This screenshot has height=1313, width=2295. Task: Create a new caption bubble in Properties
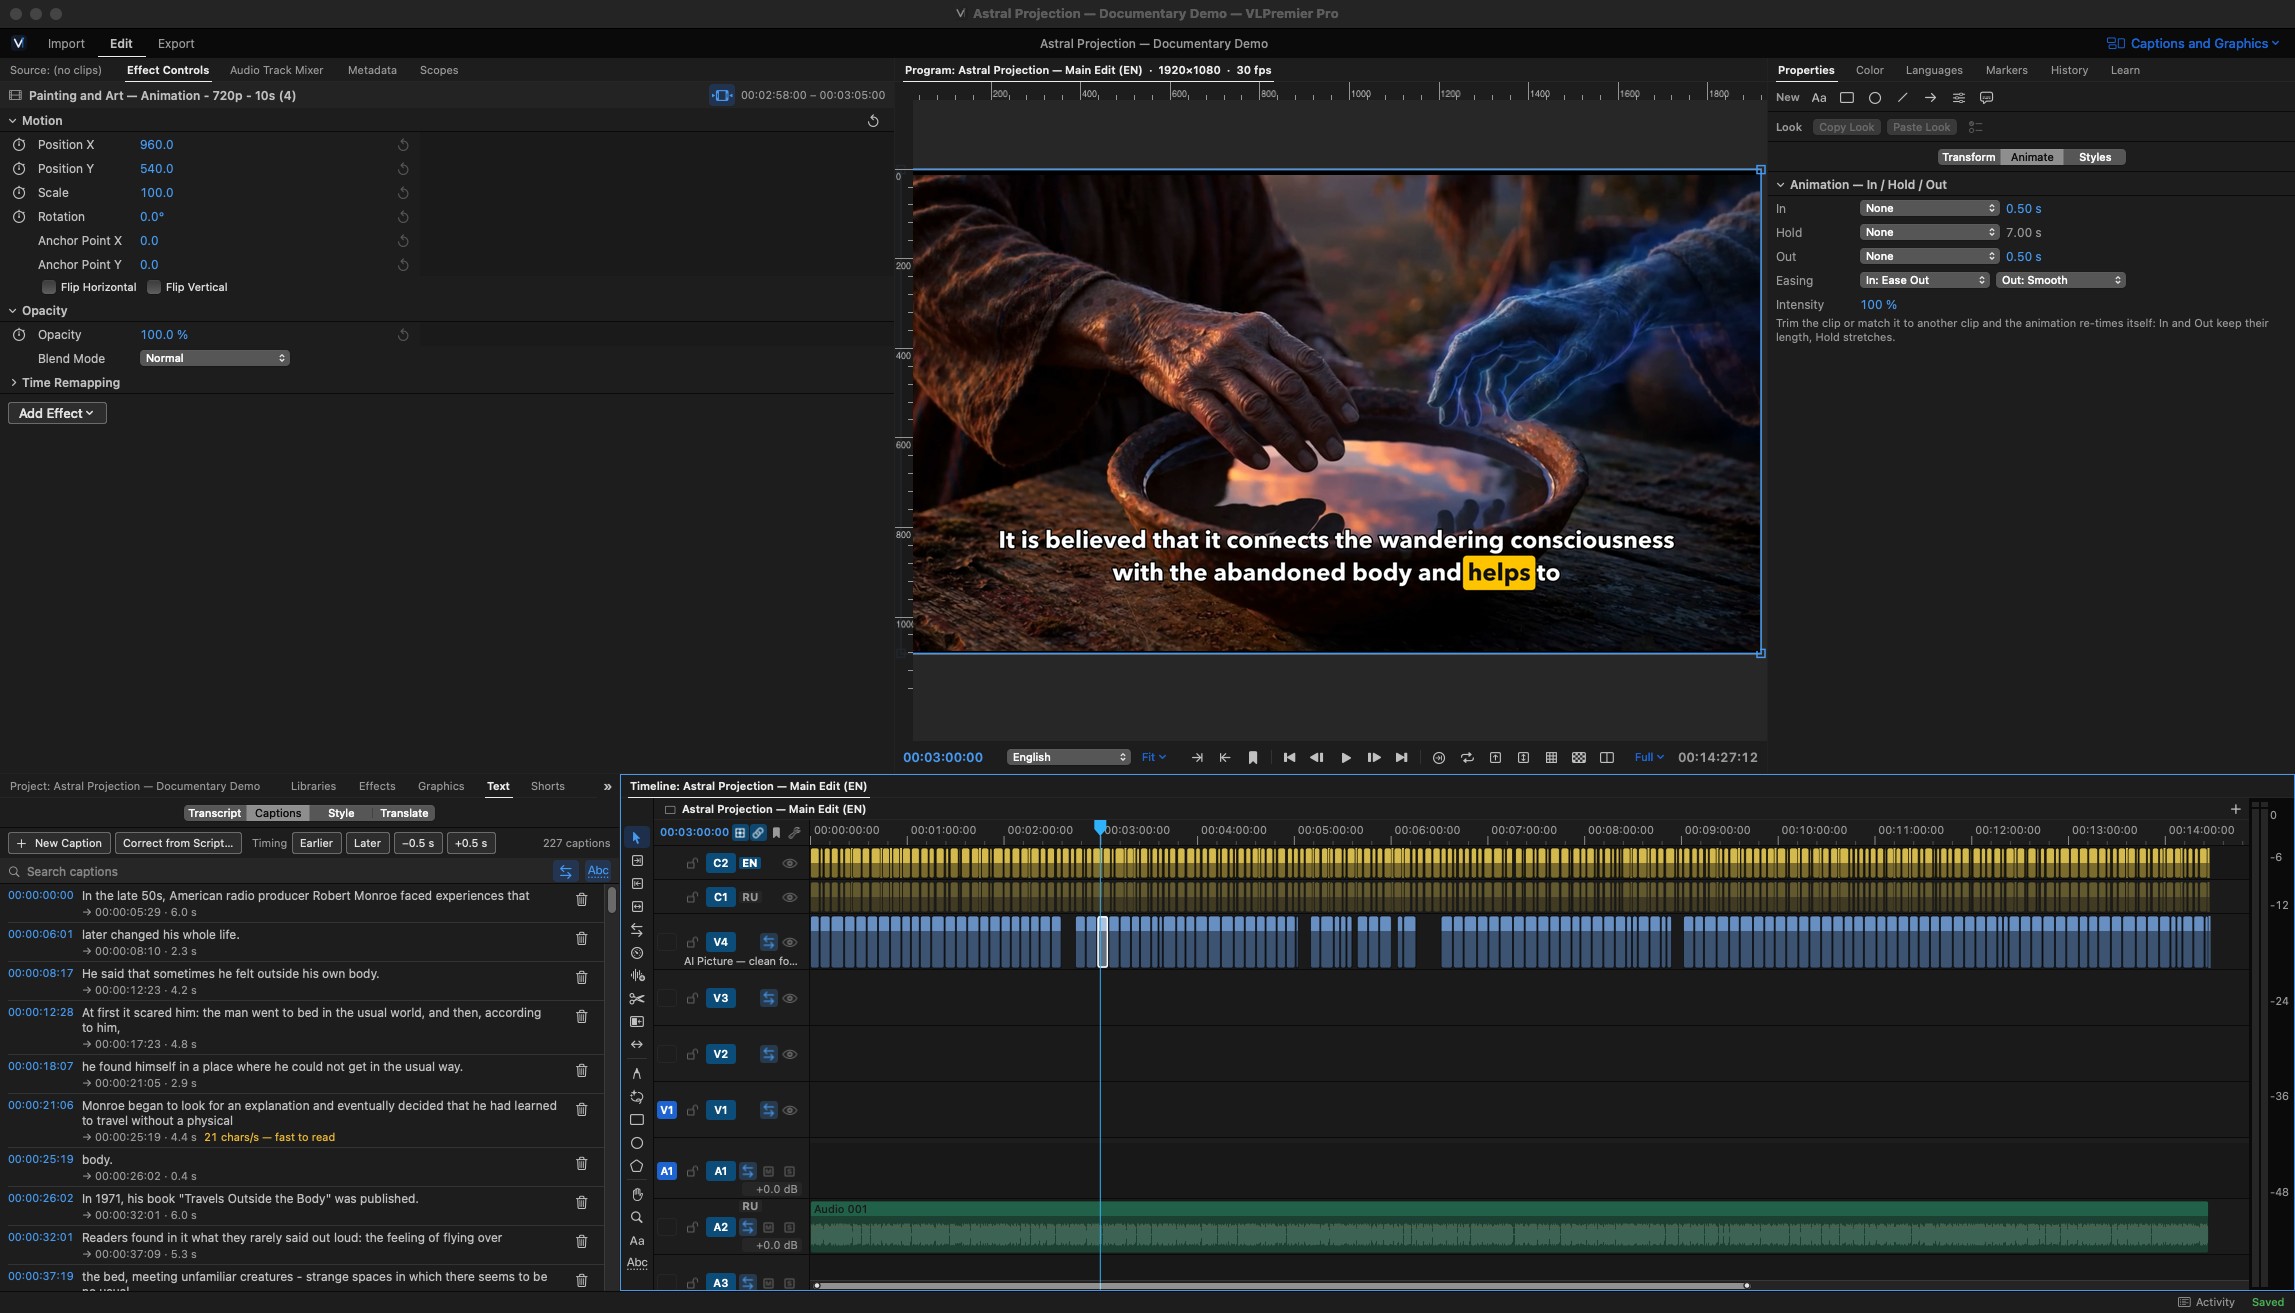pos(1987,98)
